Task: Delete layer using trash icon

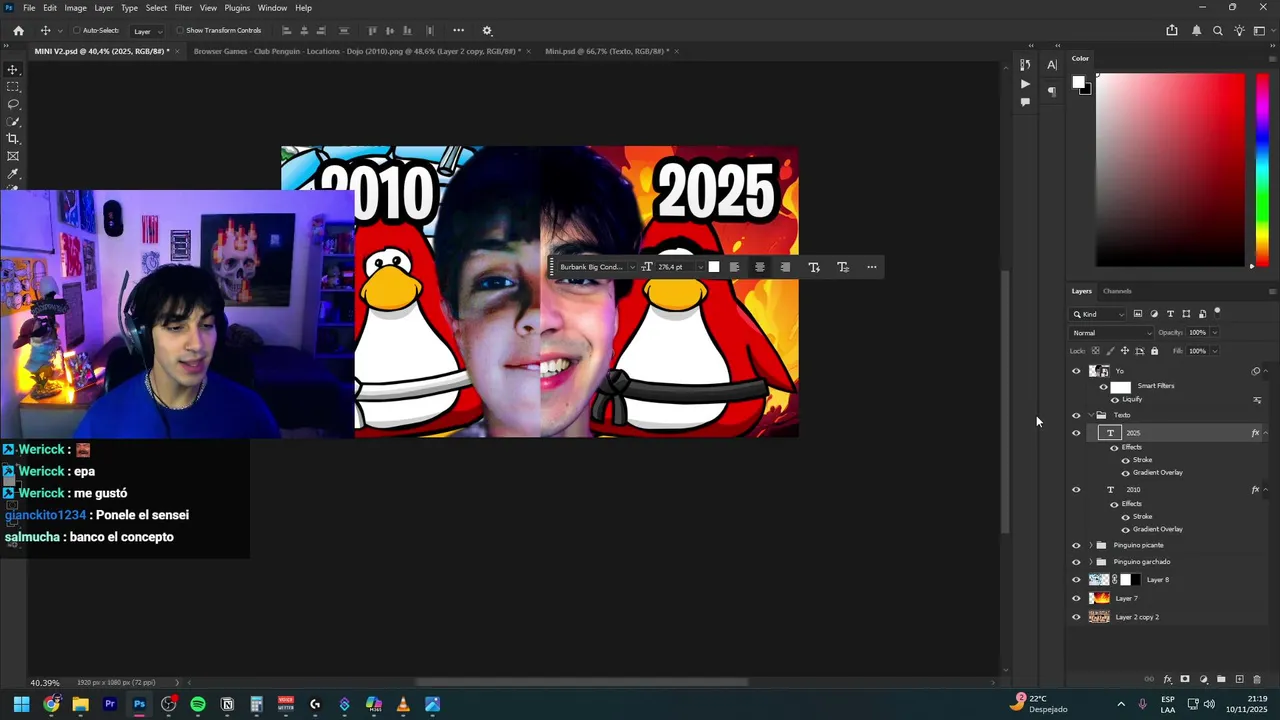Action: pyautogui.click(x=1257, y=680)
